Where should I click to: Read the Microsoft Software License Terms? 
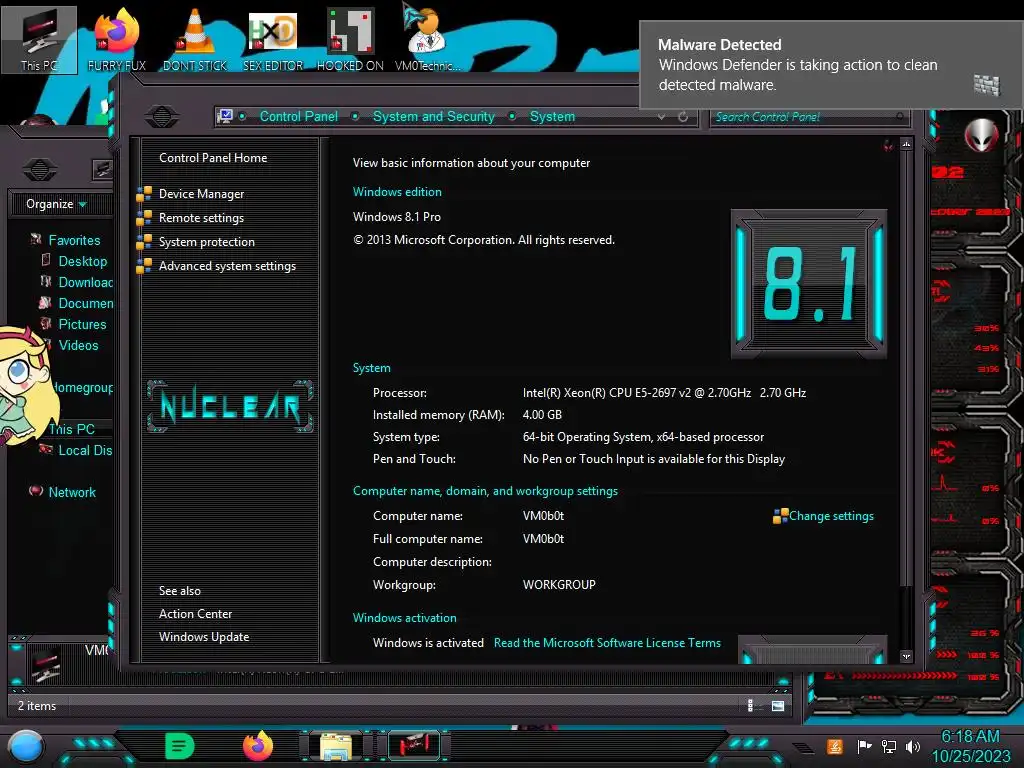pyautogui.click(x=607, y=643)
